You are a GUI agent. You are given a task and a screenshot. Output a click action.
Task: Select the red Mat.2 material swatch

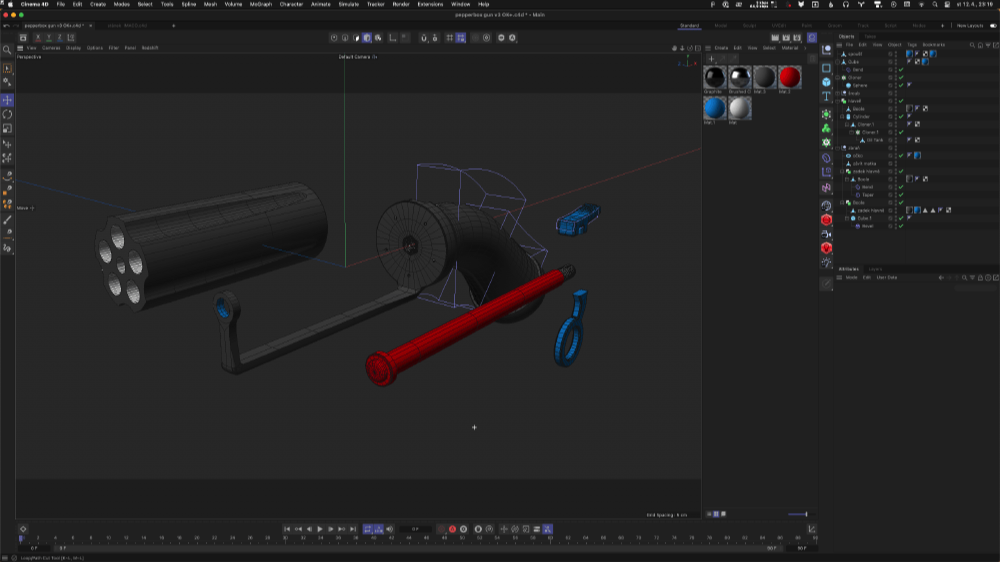(790, 78)
